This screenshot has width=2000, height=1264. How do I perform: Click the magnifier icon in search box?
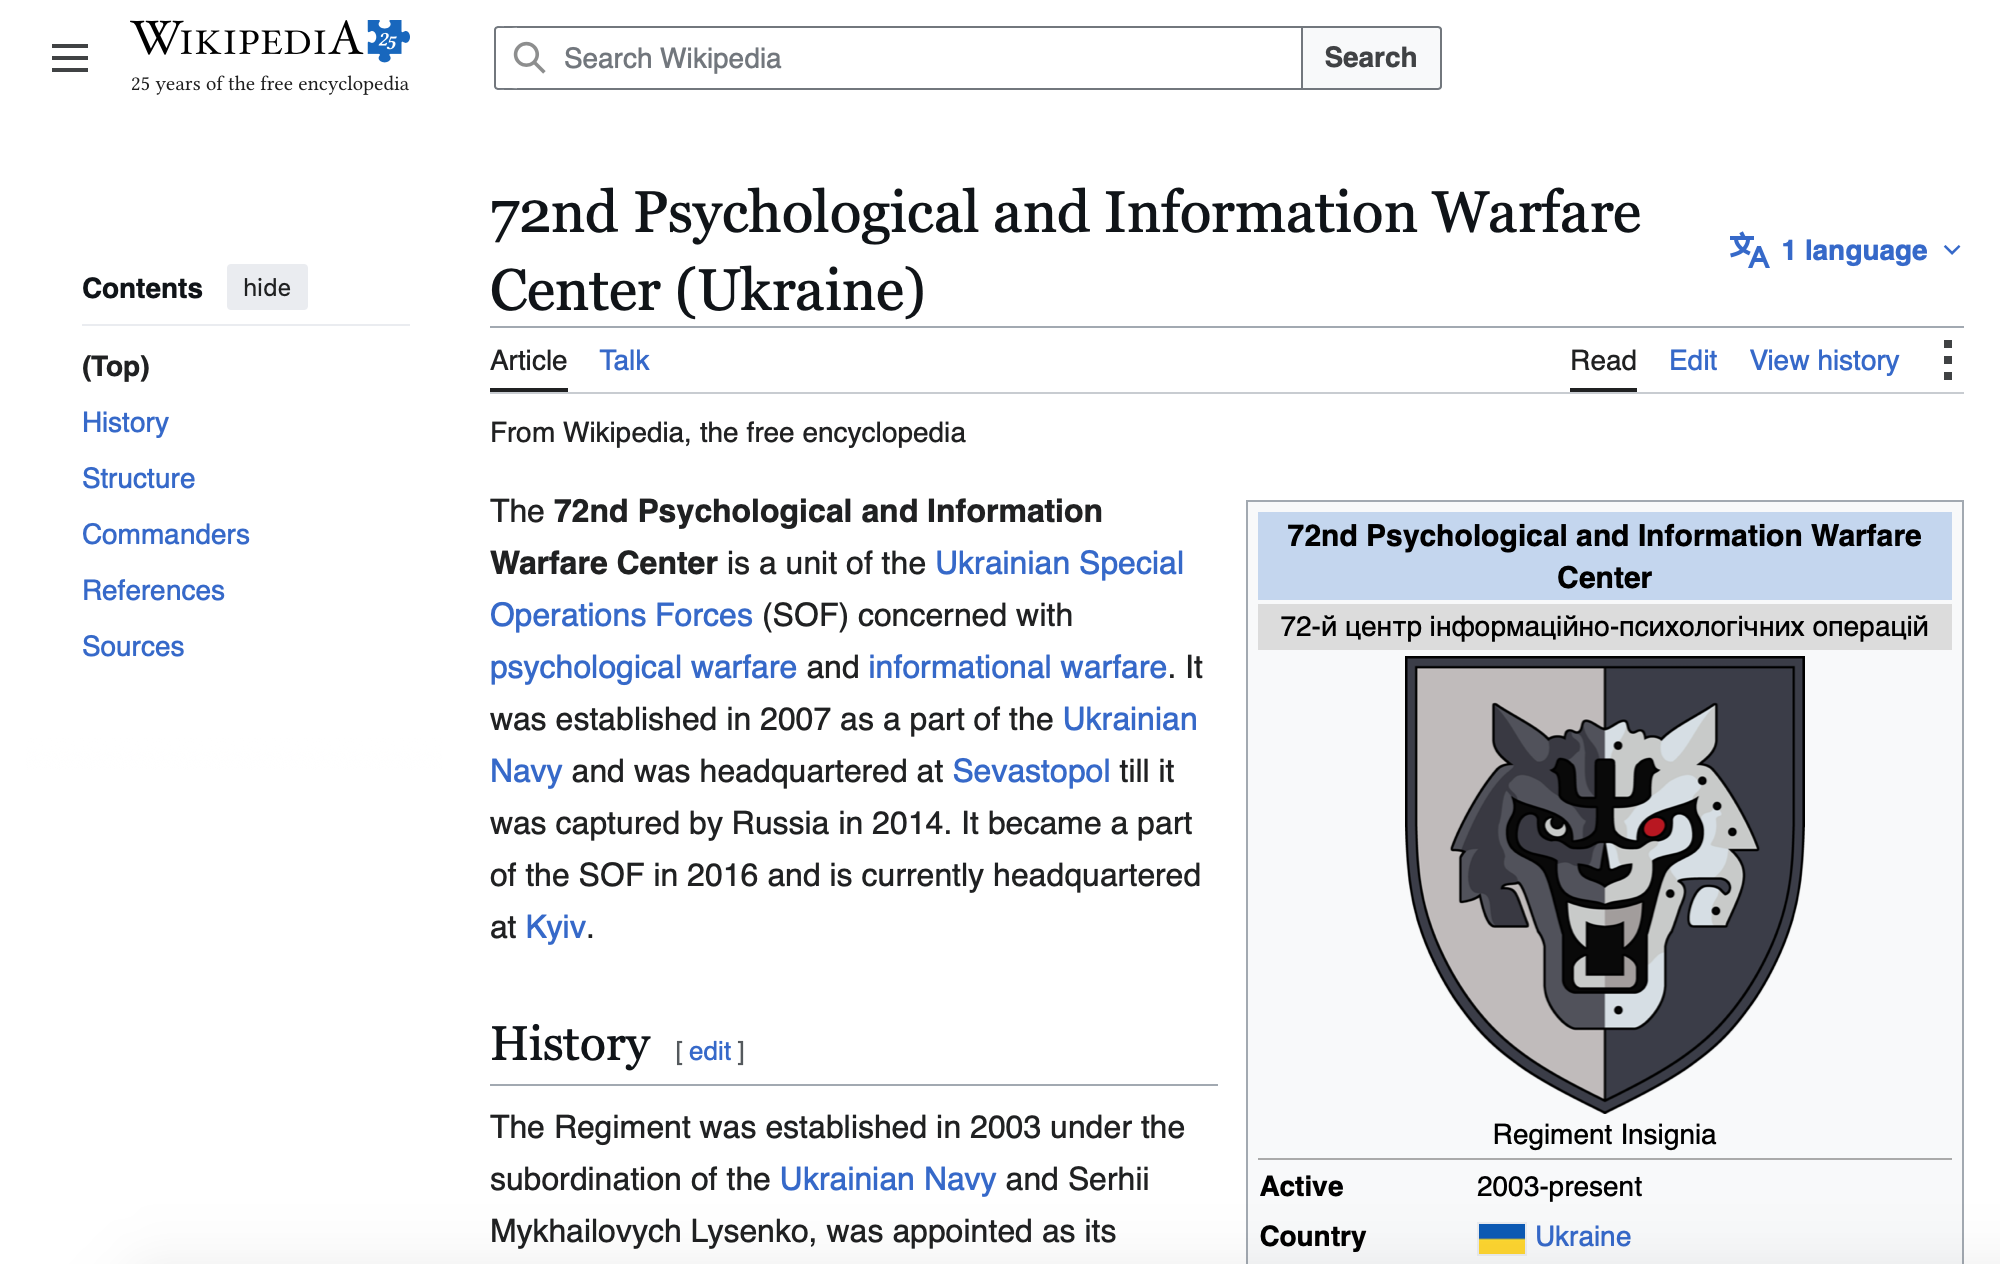pyautogui.click(x=529, y=58)
